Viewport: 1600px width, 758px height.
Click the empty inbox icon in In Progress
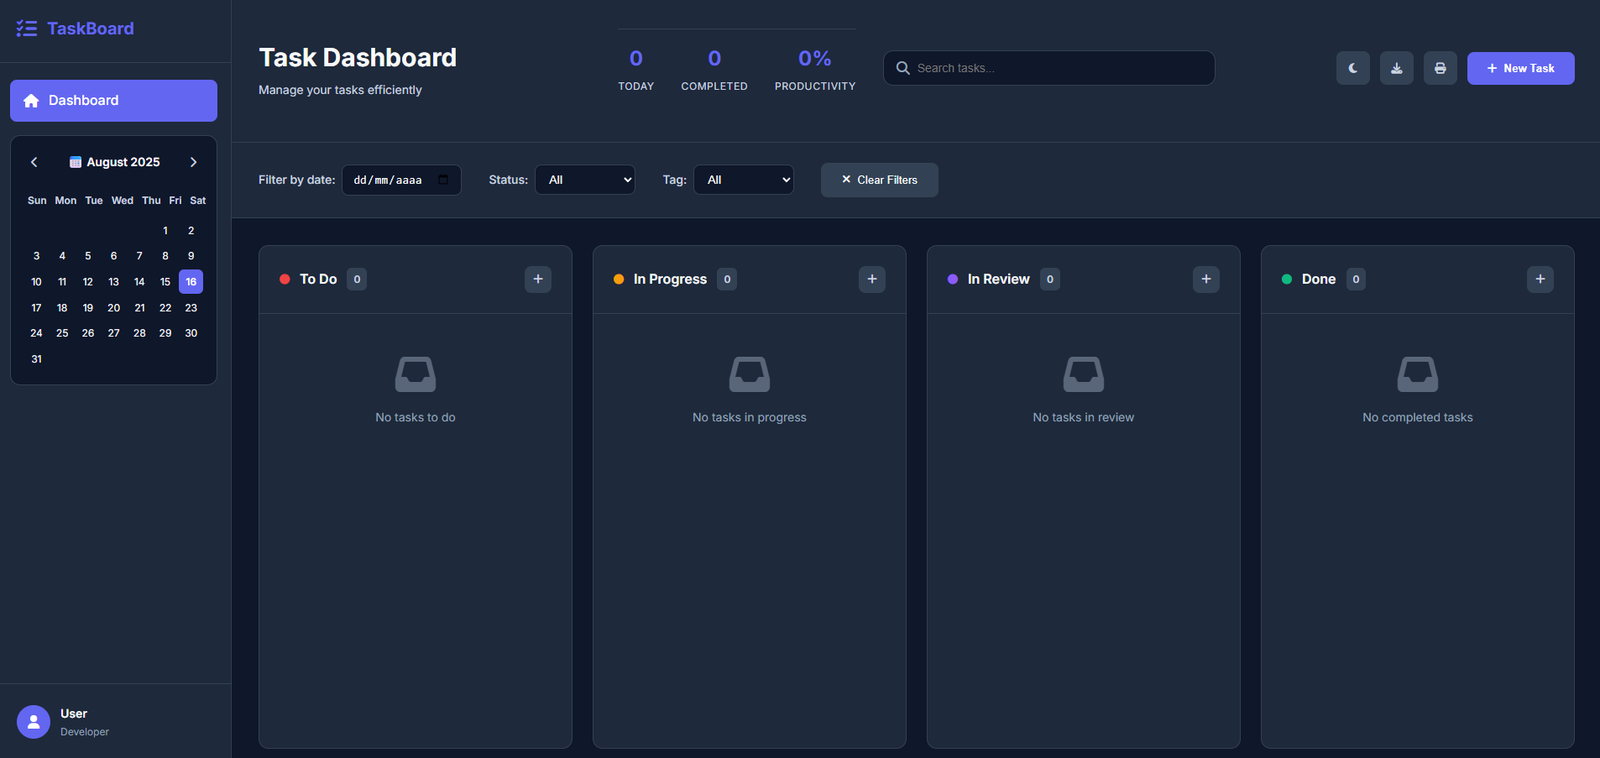749,375
